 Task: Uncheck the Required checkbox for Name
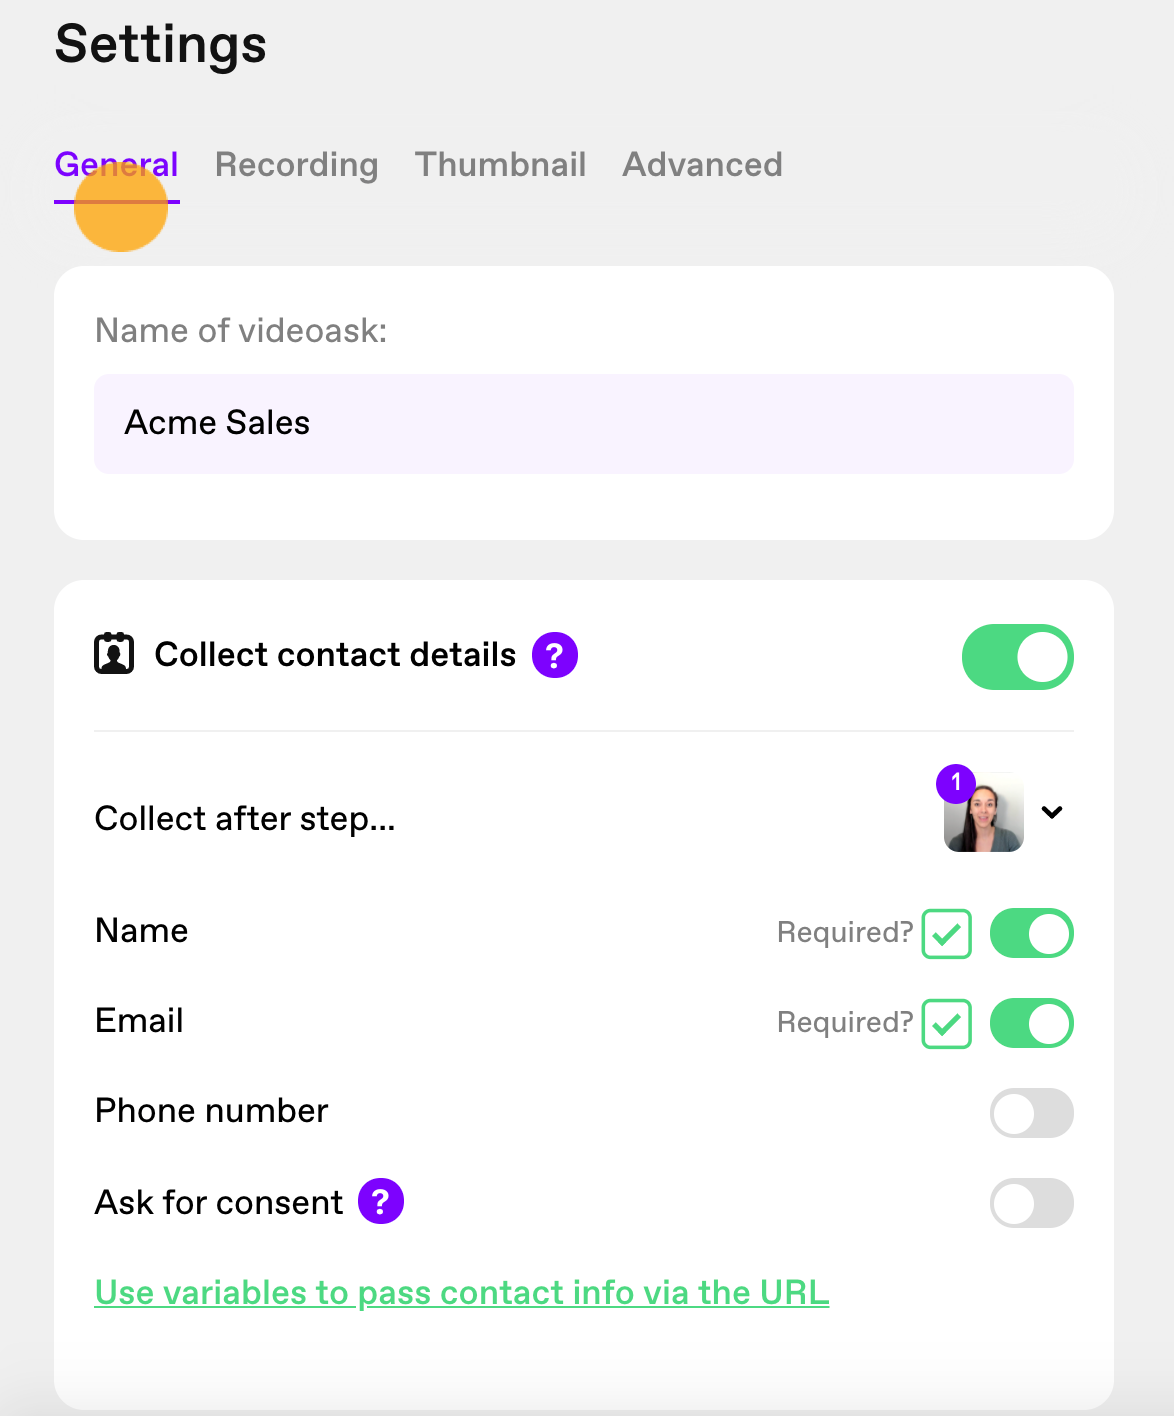tap(947, 934)
